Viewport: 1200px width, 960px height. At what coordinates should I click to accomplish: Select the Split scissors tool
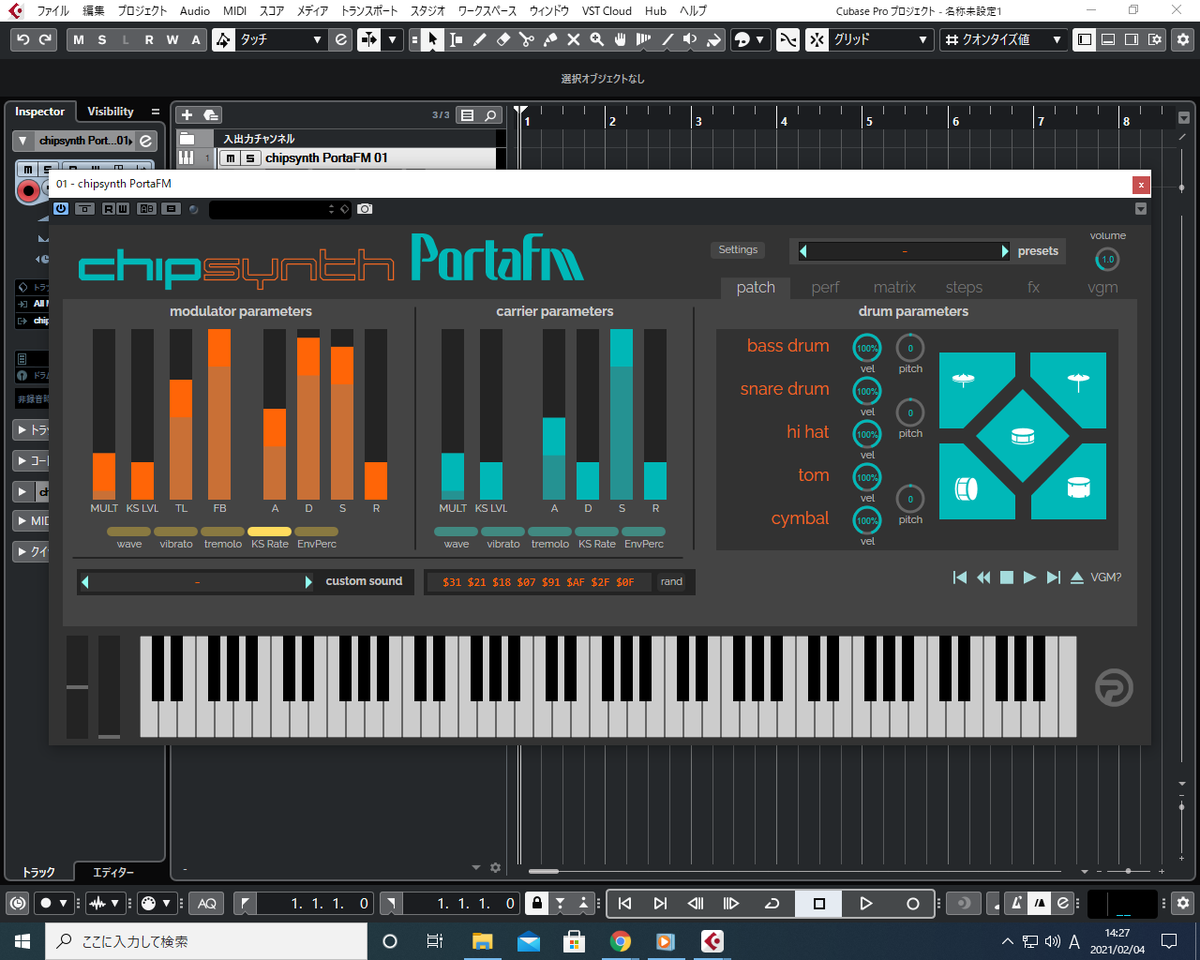point(526,40)
